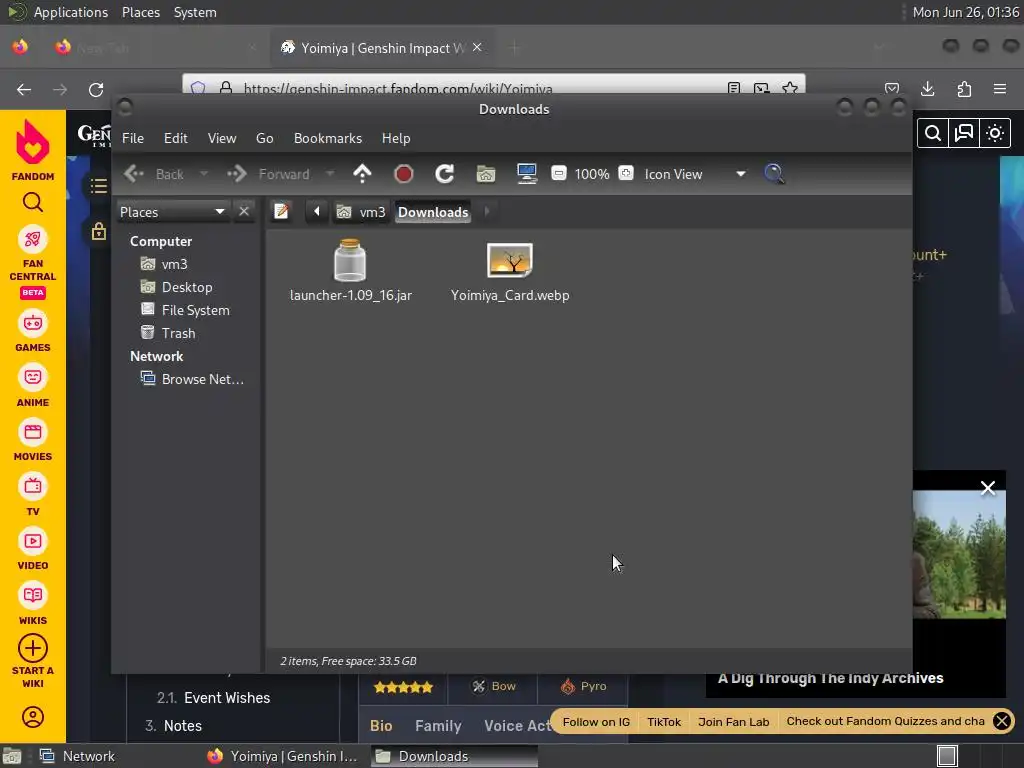Open the File menu in Downloads window
The image size is (1024, 768).
point(133,138)
